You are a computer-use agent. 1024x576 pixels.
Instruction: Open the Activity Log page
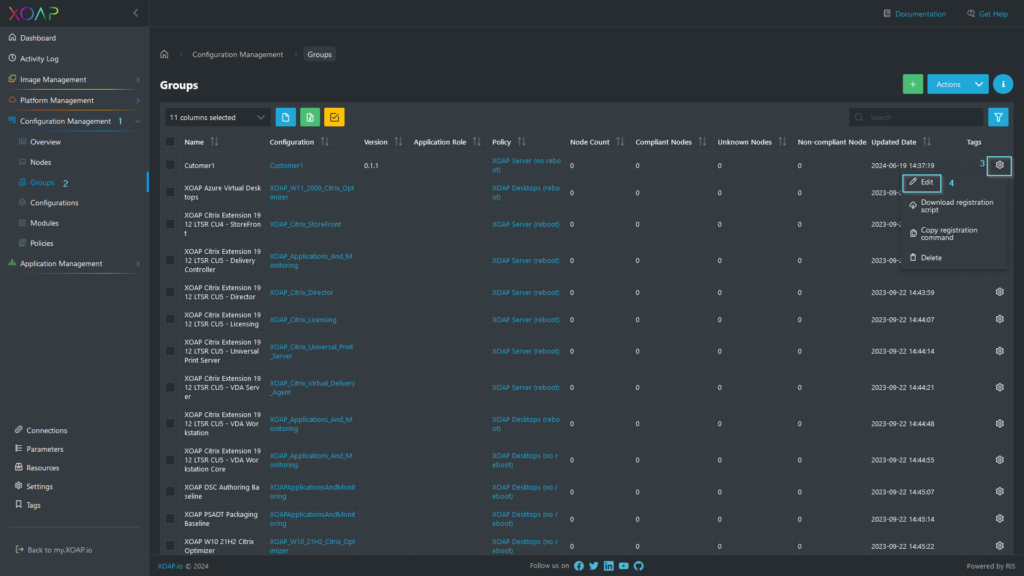coord(39,59)
